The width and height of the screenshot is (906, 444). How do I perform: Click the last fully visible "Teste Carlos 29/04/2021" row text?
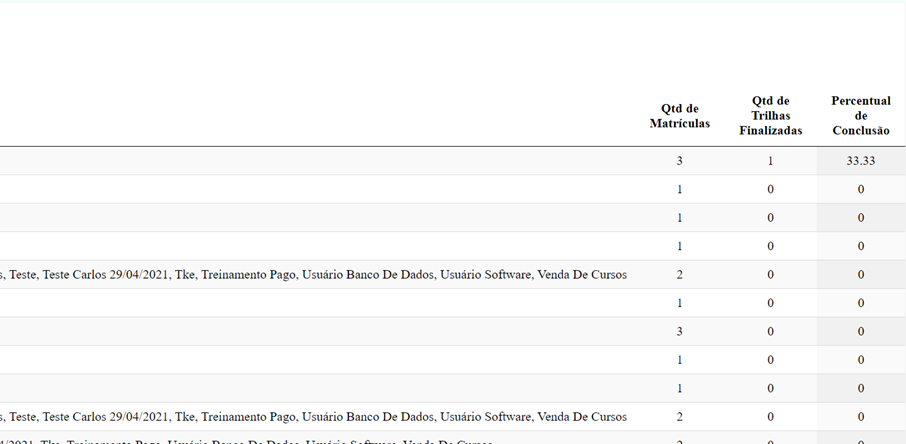click(314, 417)
